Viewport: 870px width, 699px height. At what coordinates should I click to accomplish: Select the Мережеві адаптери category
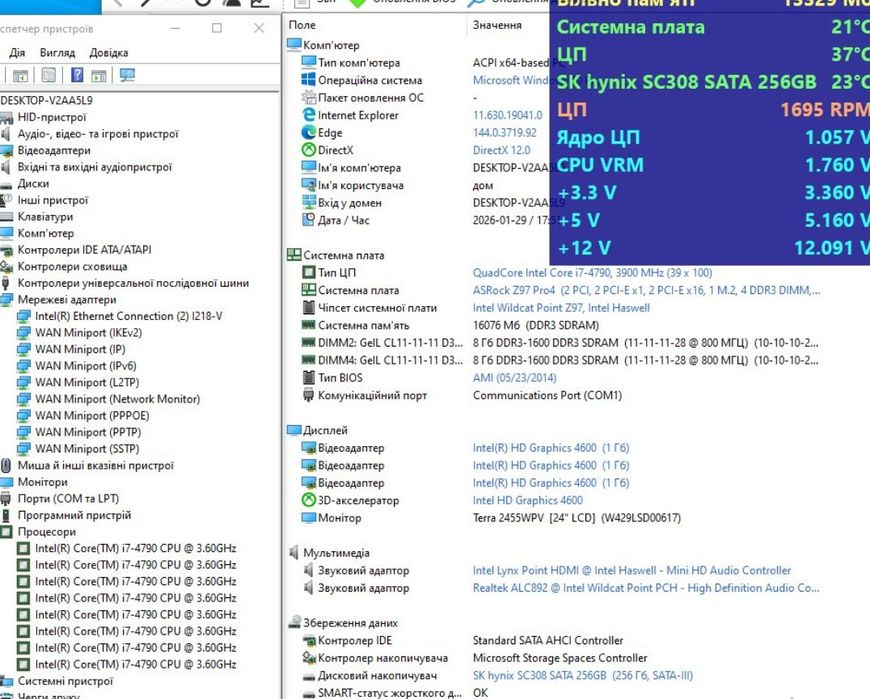67,300
